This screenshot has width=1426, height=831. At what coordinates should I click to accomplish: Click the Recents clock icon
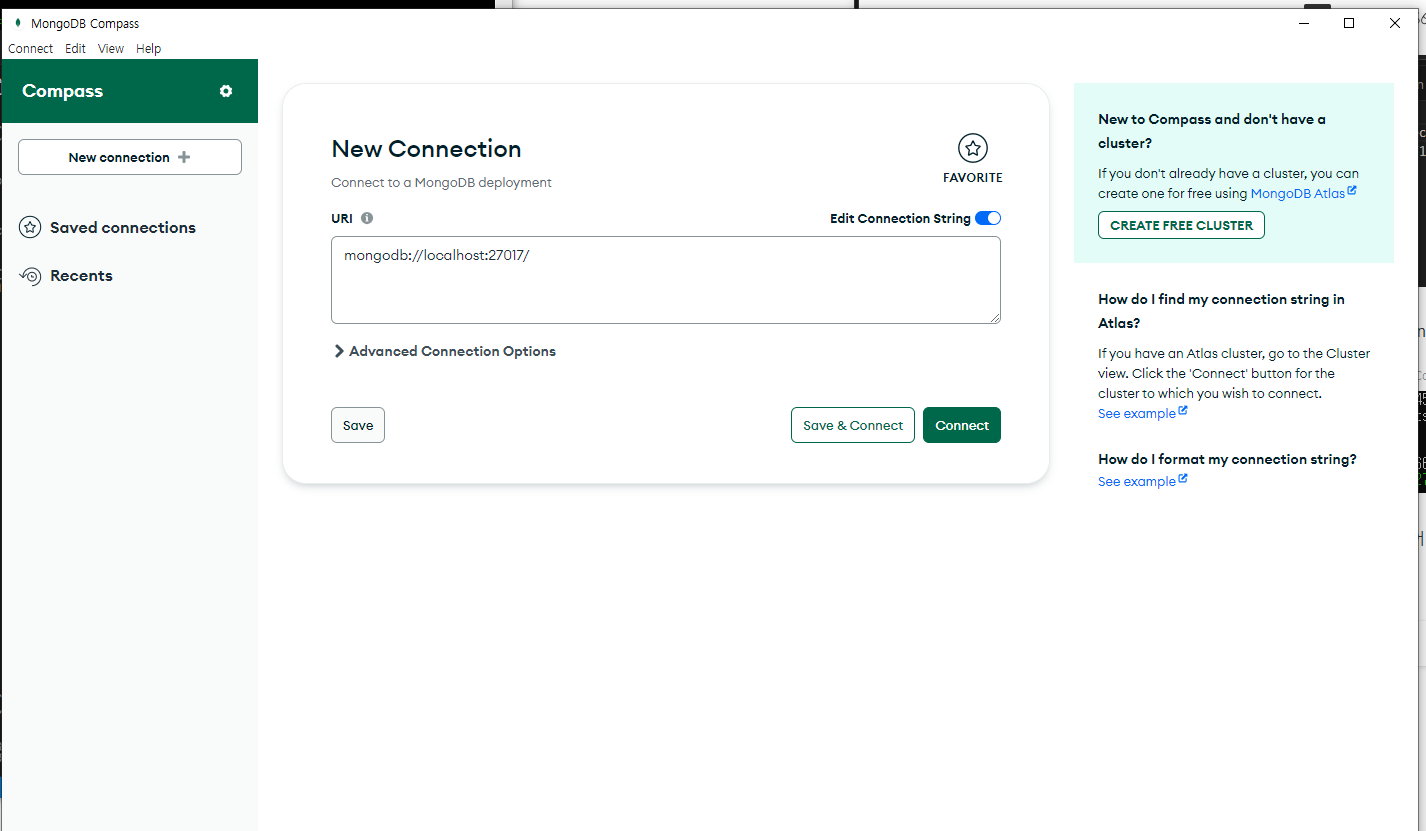[30, 276]
